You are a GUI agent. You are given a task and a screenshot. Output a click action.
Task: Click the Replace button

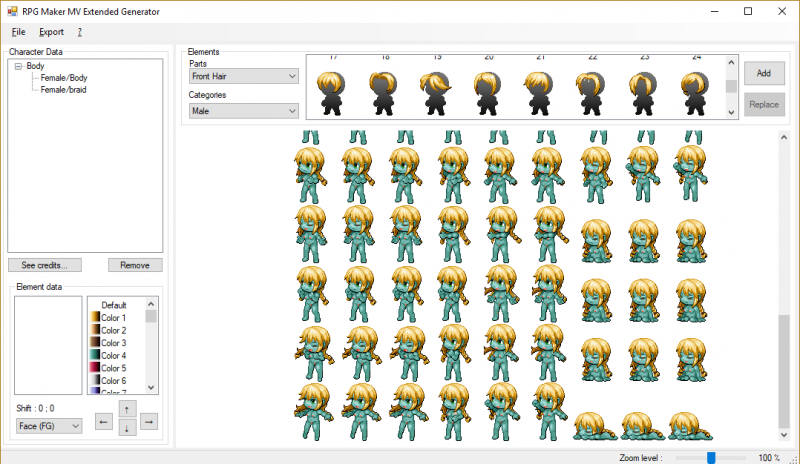(x=764, y=104)
